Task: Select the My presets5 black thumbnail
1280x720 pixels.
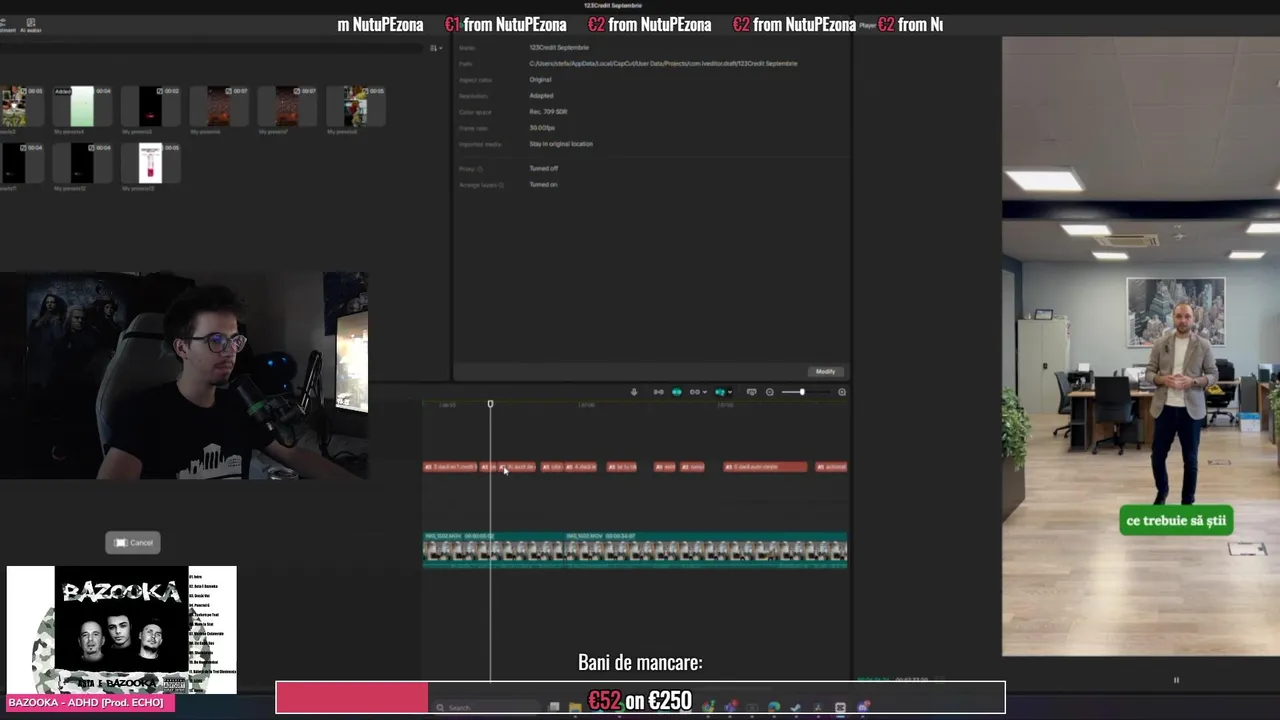Action: (x=150, y=106)
